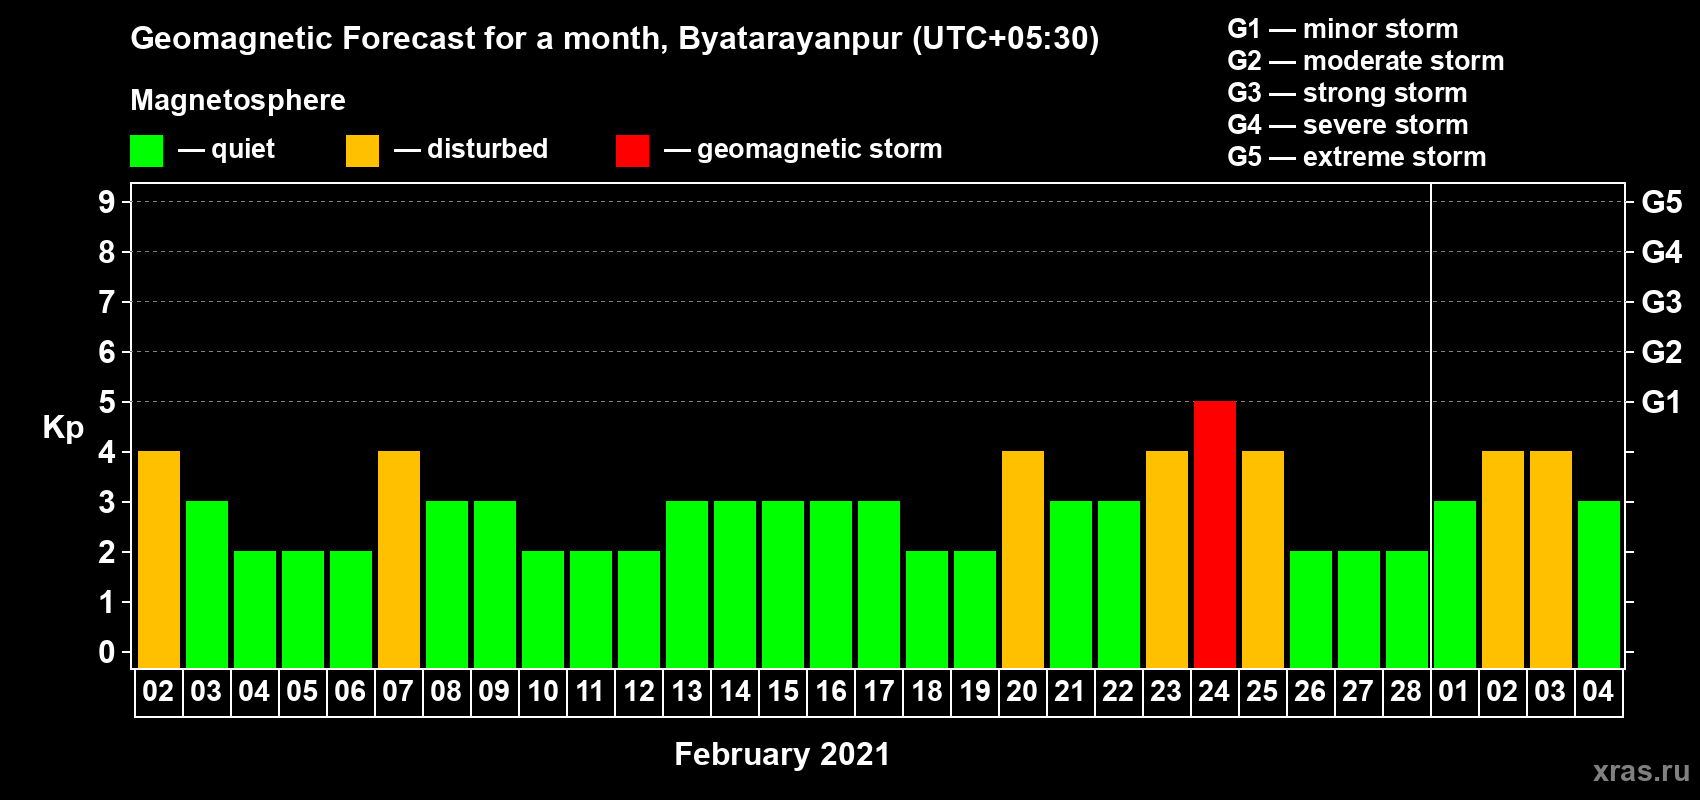Select the orange bar for February 07
This screenshot has height=800, width=1700.
(399, 559)
